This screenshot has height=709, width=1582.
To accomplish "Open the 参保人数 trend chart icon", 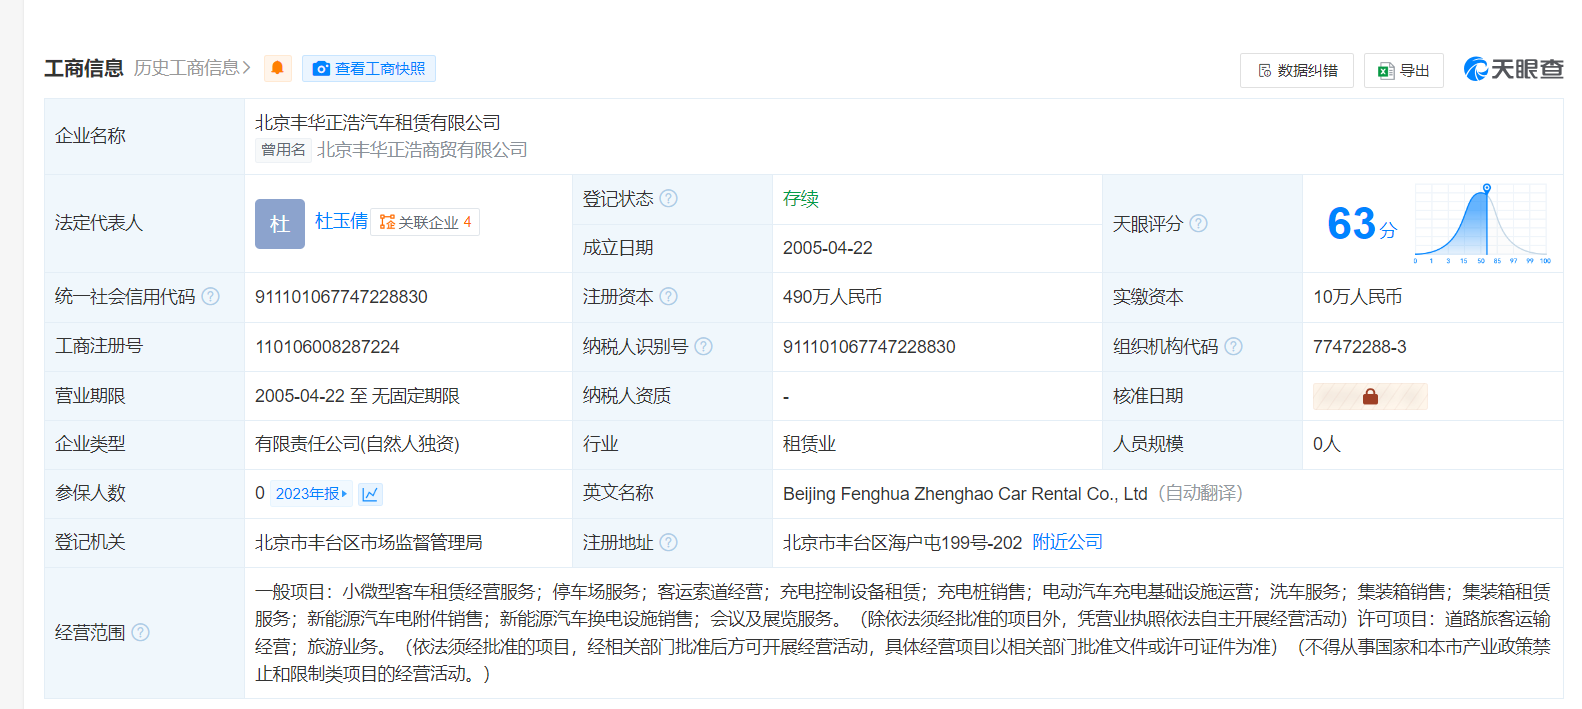I will 370,494.
